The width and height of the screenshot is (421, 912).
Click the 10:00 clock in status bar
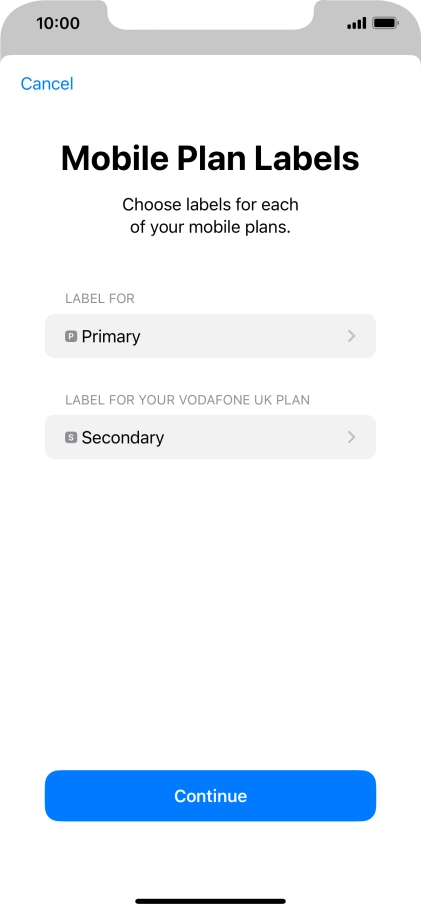click(58, 23)
